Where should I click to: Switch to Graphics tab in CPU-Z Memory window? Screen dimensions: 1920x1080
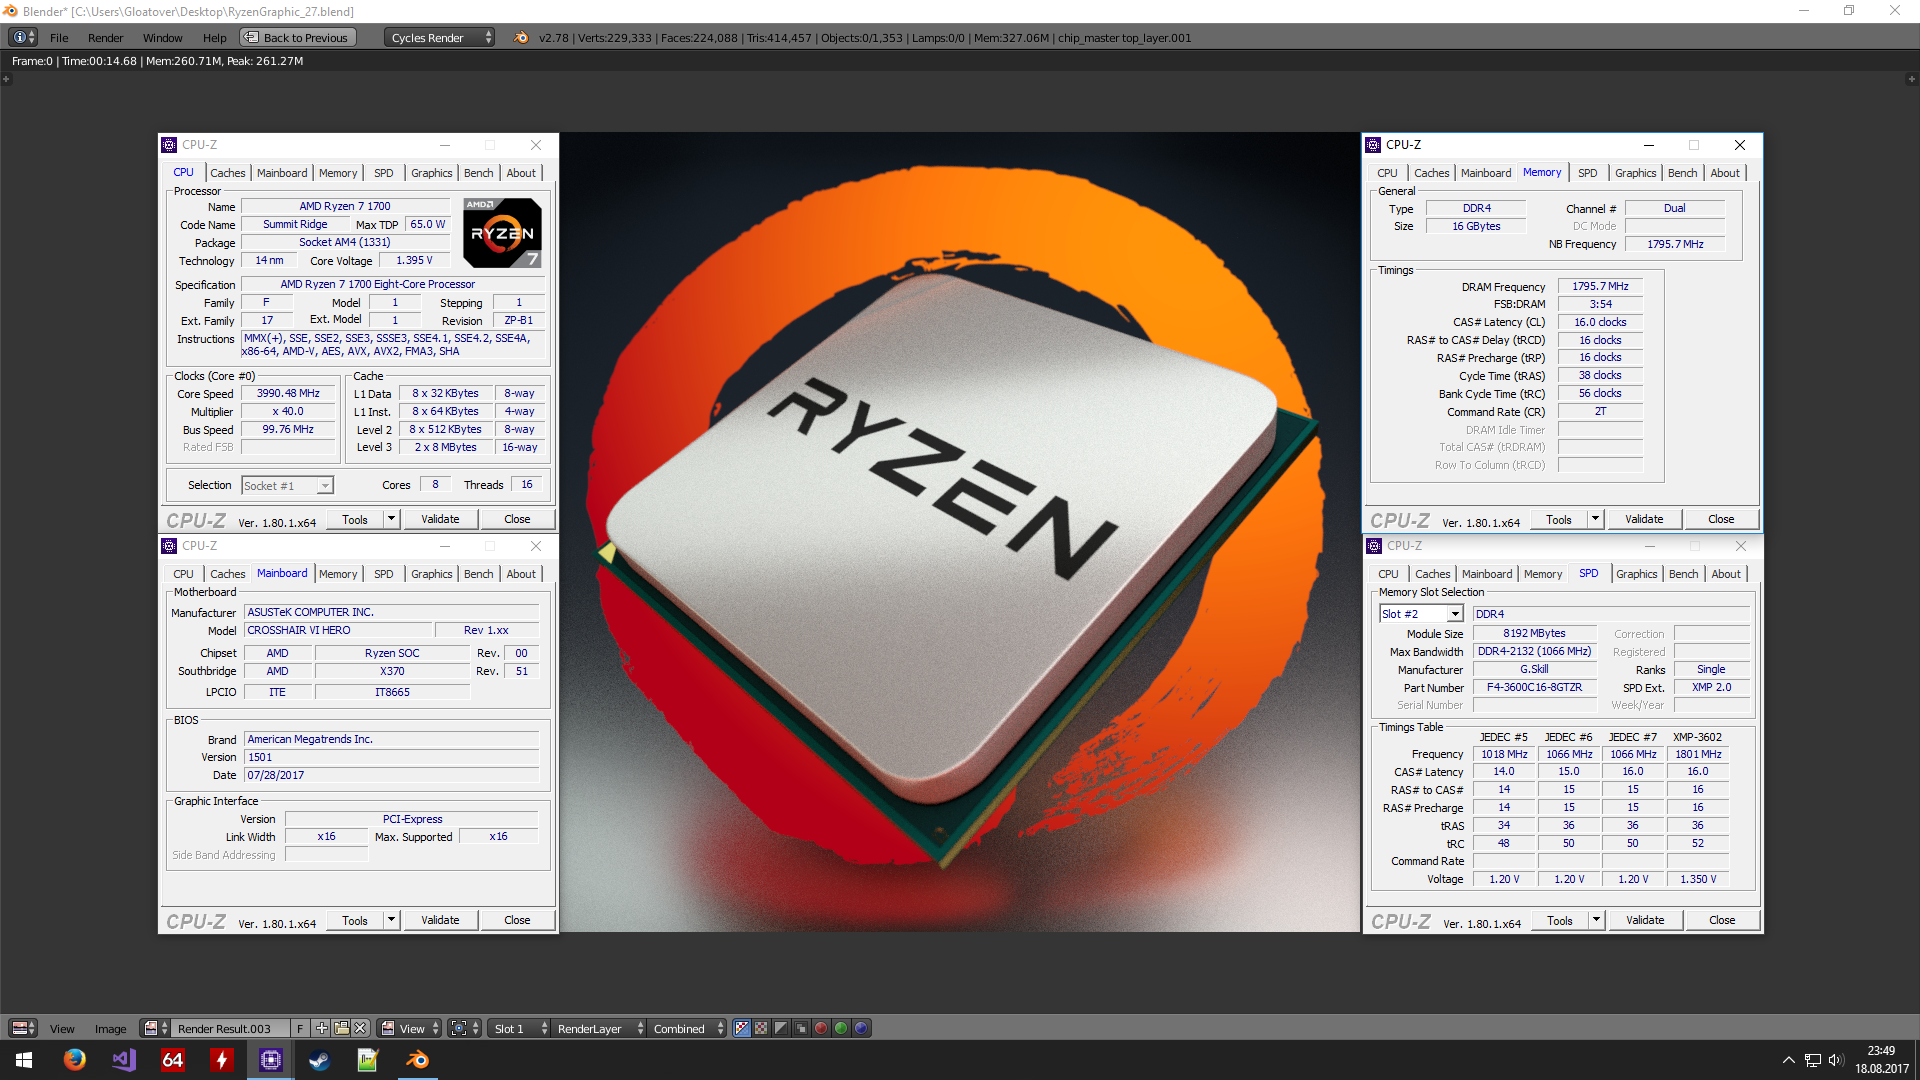tap(1635, 173)
